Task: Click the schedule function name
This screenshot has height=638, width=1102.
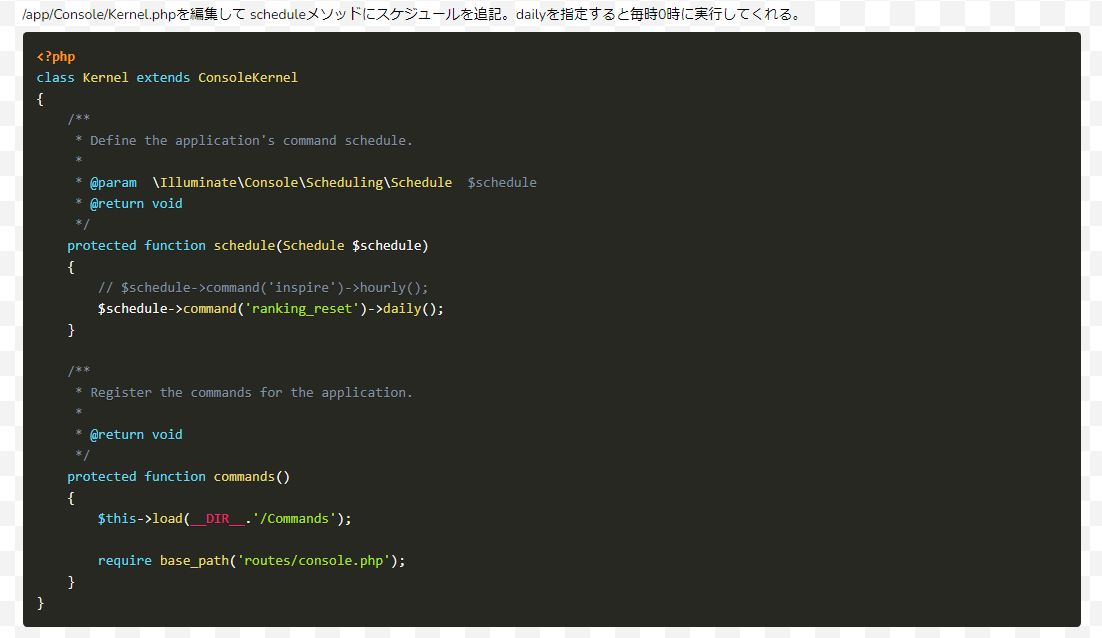Action: [244, 245]
